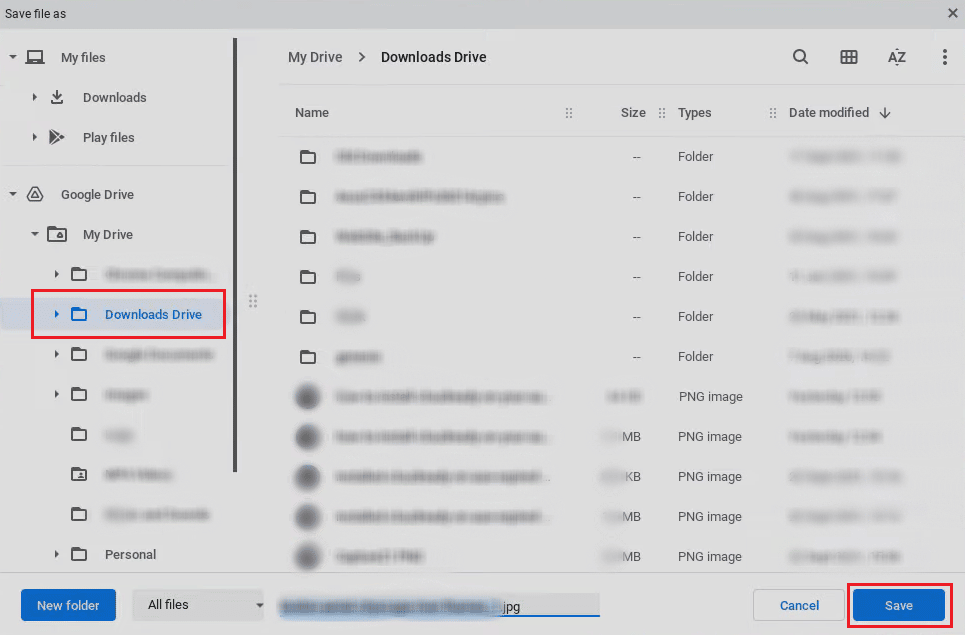
Task: Sort by the Types column header
Action: (x=695, y=113)
